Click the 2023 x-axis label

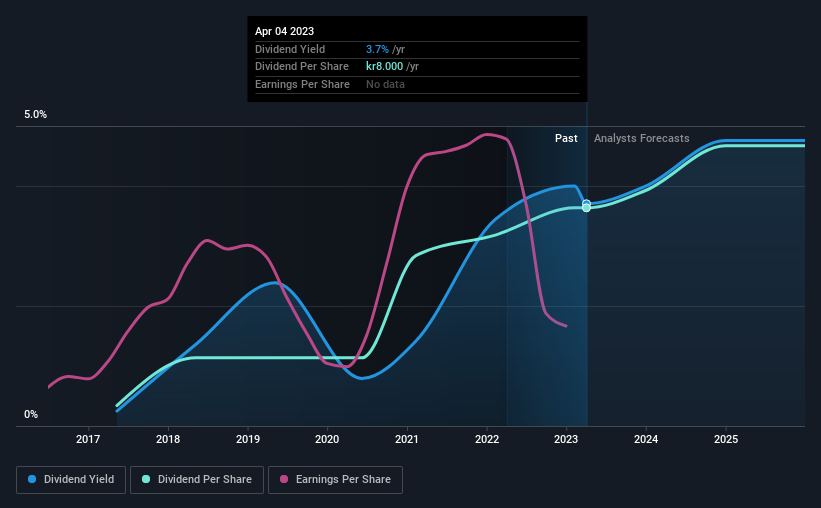[x=566, y=439]
